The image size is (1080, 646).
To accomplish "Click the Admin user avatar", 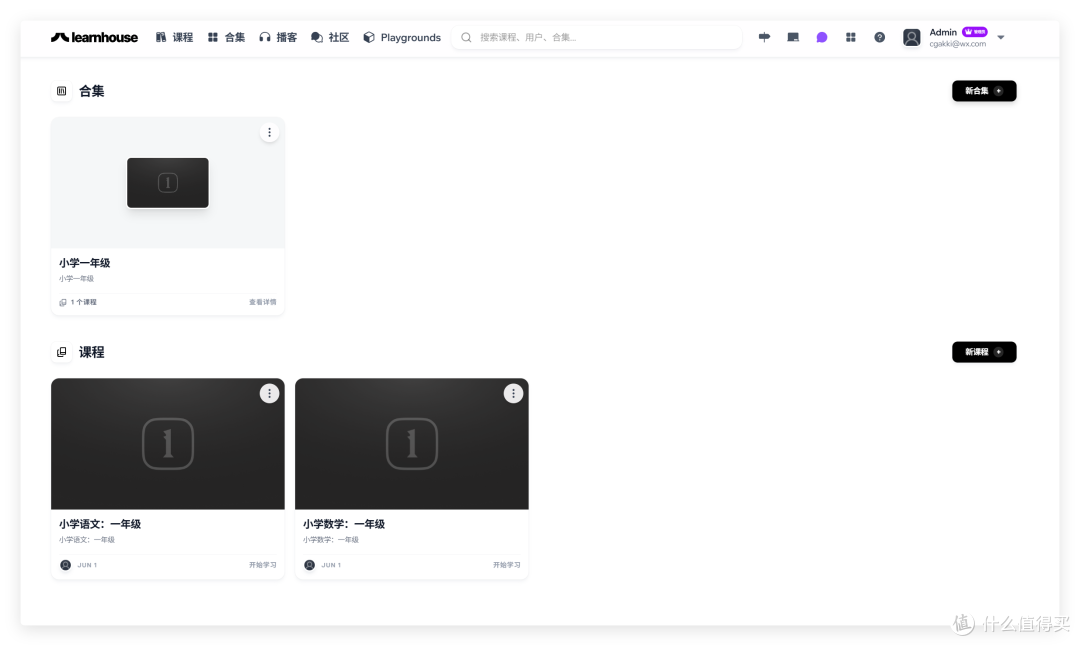I will coord(911,37).
